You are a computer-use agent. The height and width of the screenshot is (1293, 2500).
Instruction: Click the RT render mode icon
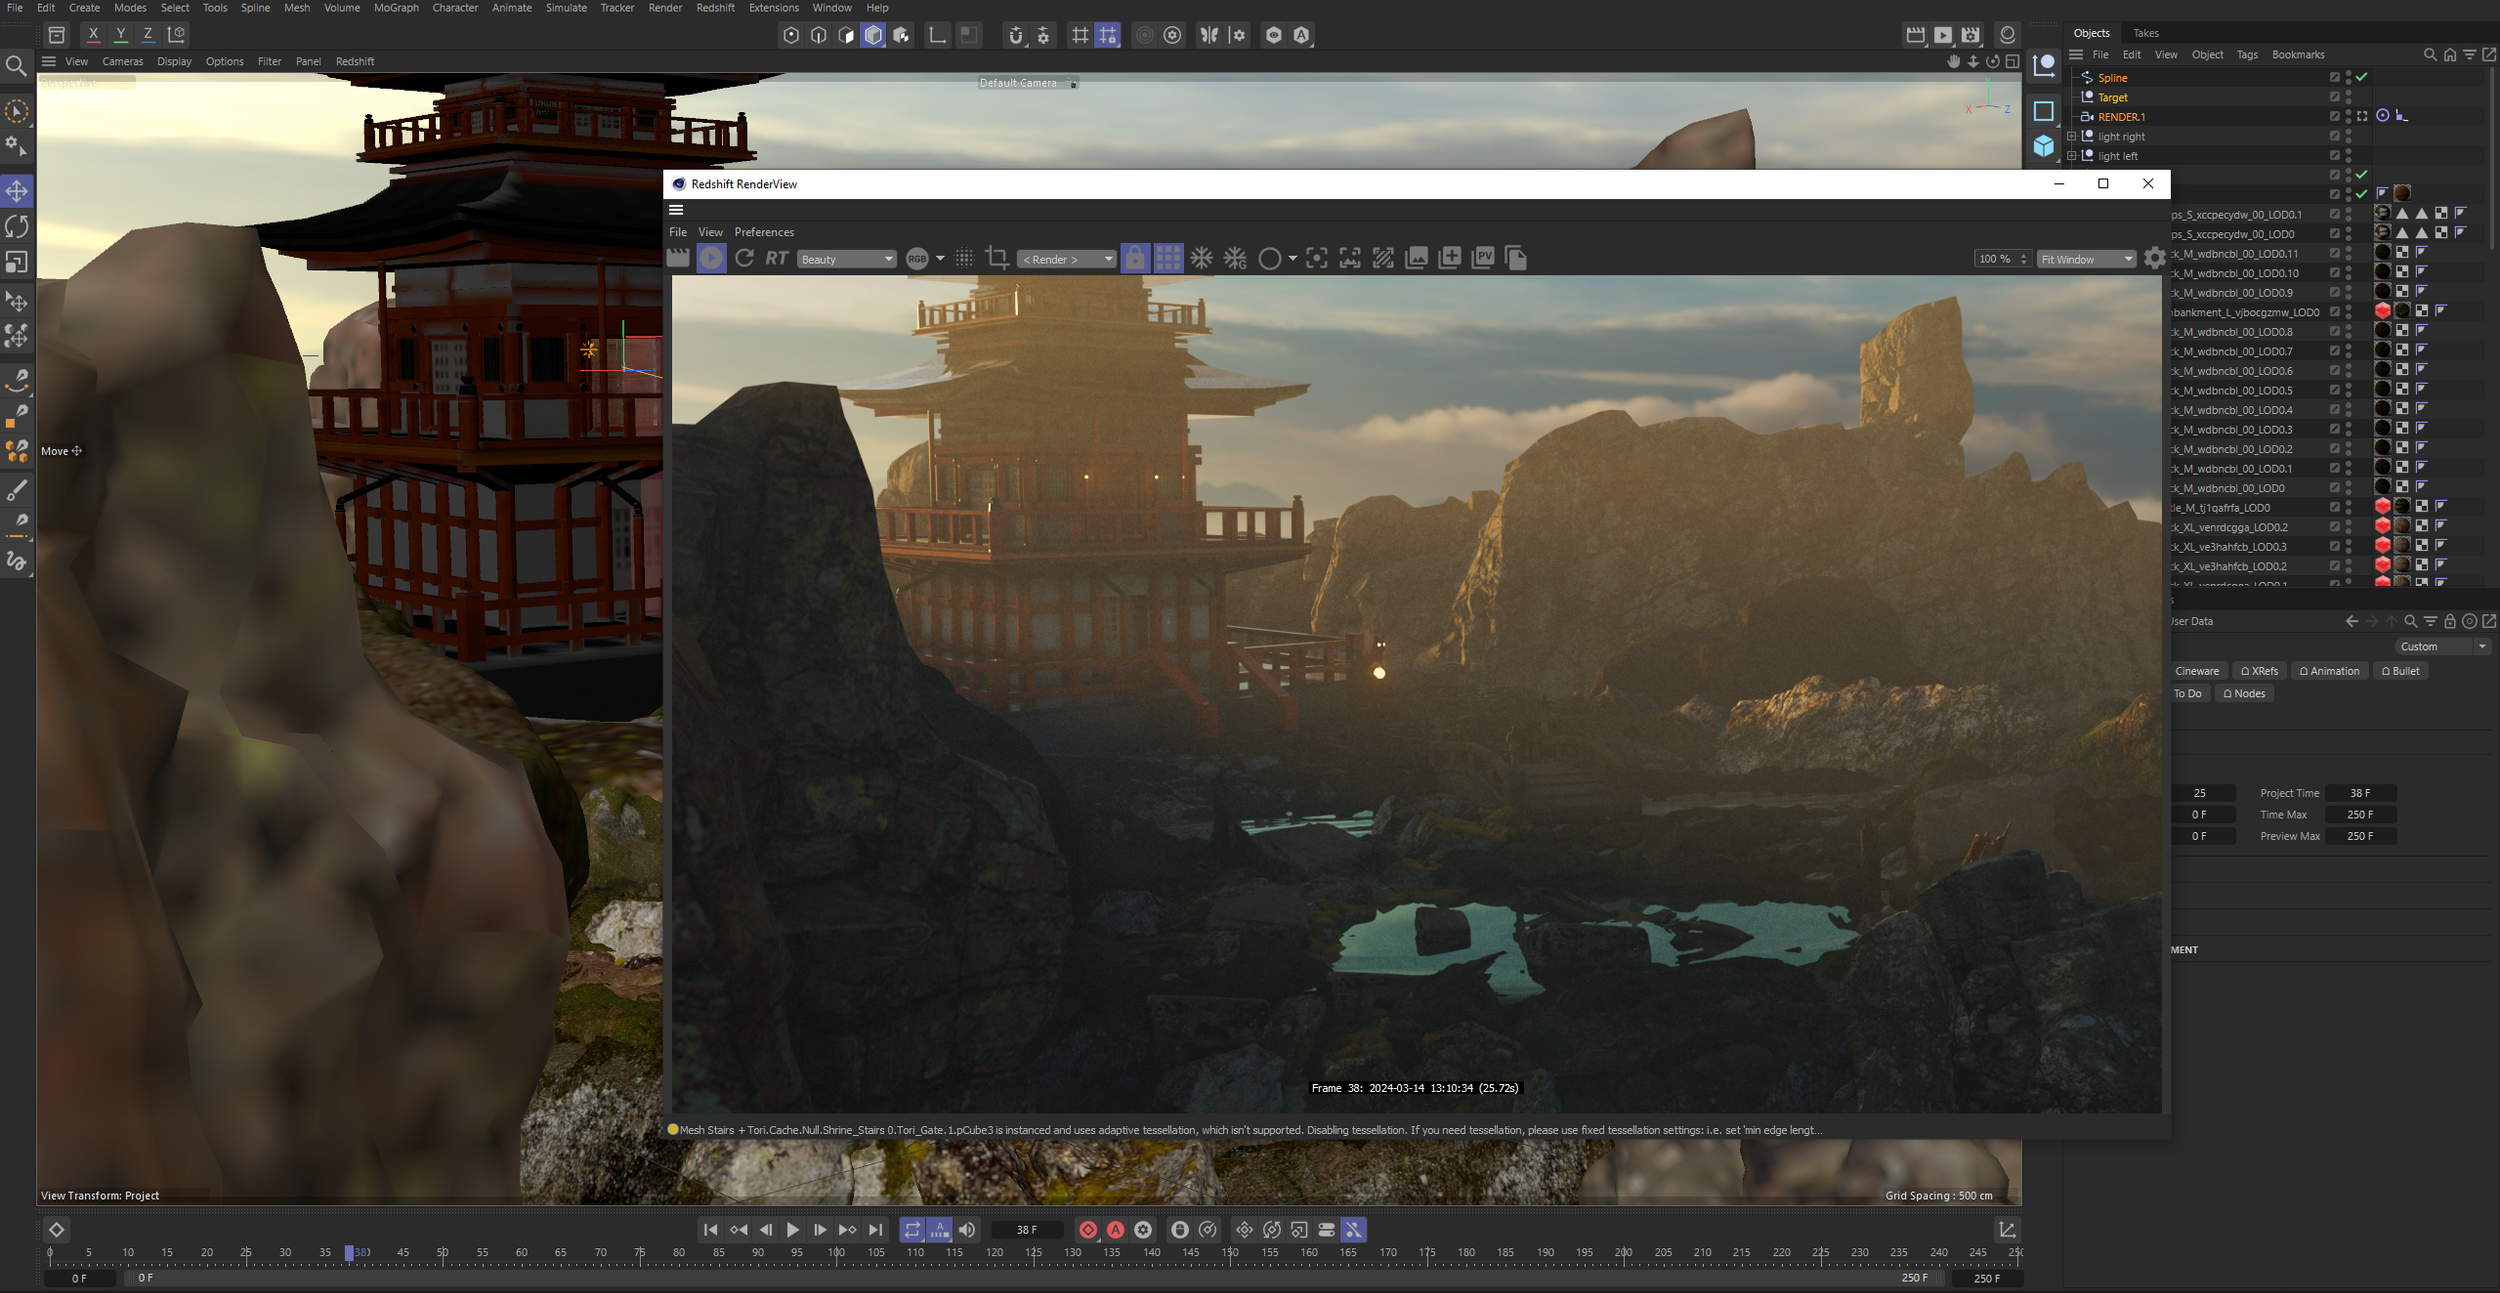[777, 258]
